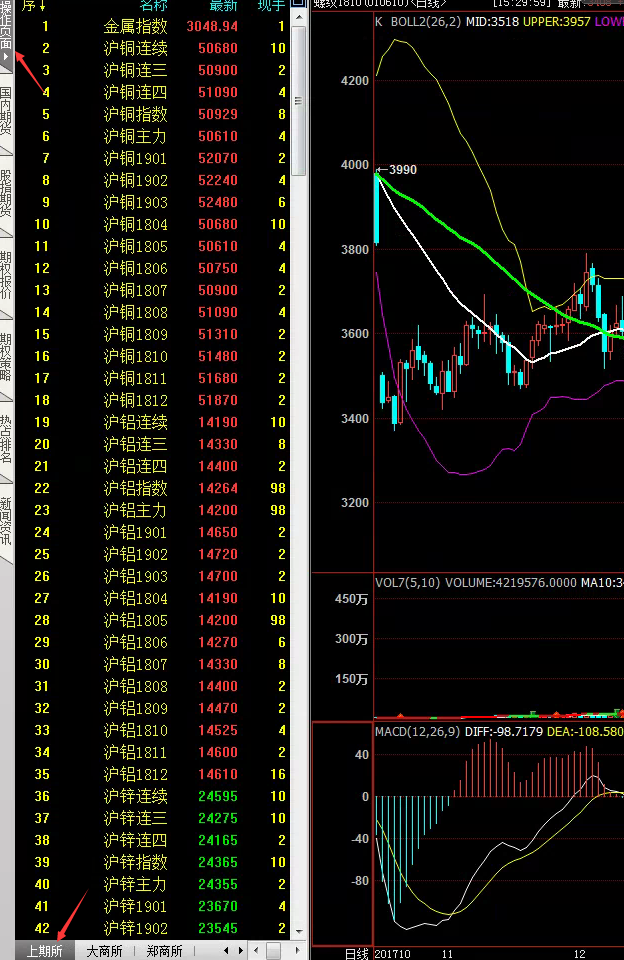Click the horizontal scrollbar thumb below list

coord(272,951)
